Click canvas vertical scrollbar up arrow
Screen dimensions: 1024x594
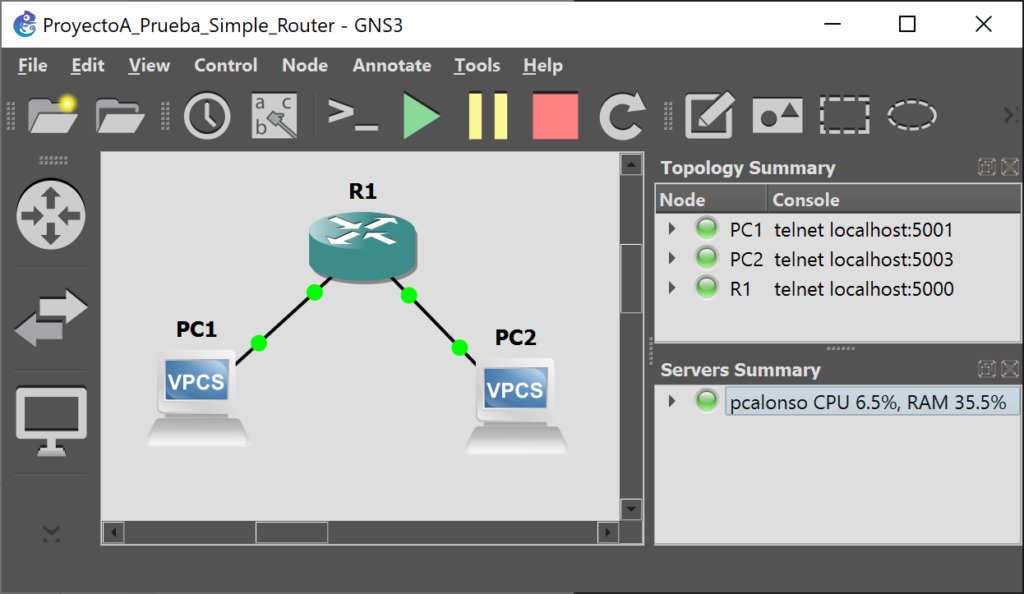[x=631, y=164]
